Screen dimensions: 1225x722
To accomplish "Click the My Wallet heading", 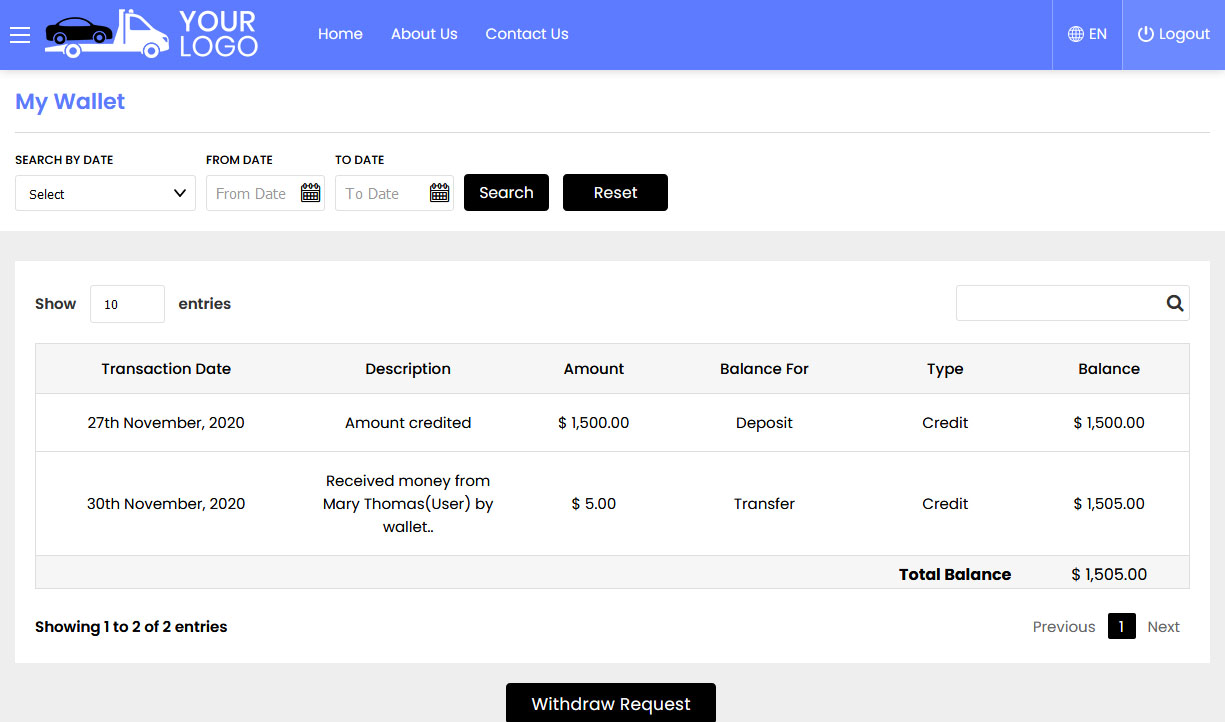I will [x=70, y=102].
